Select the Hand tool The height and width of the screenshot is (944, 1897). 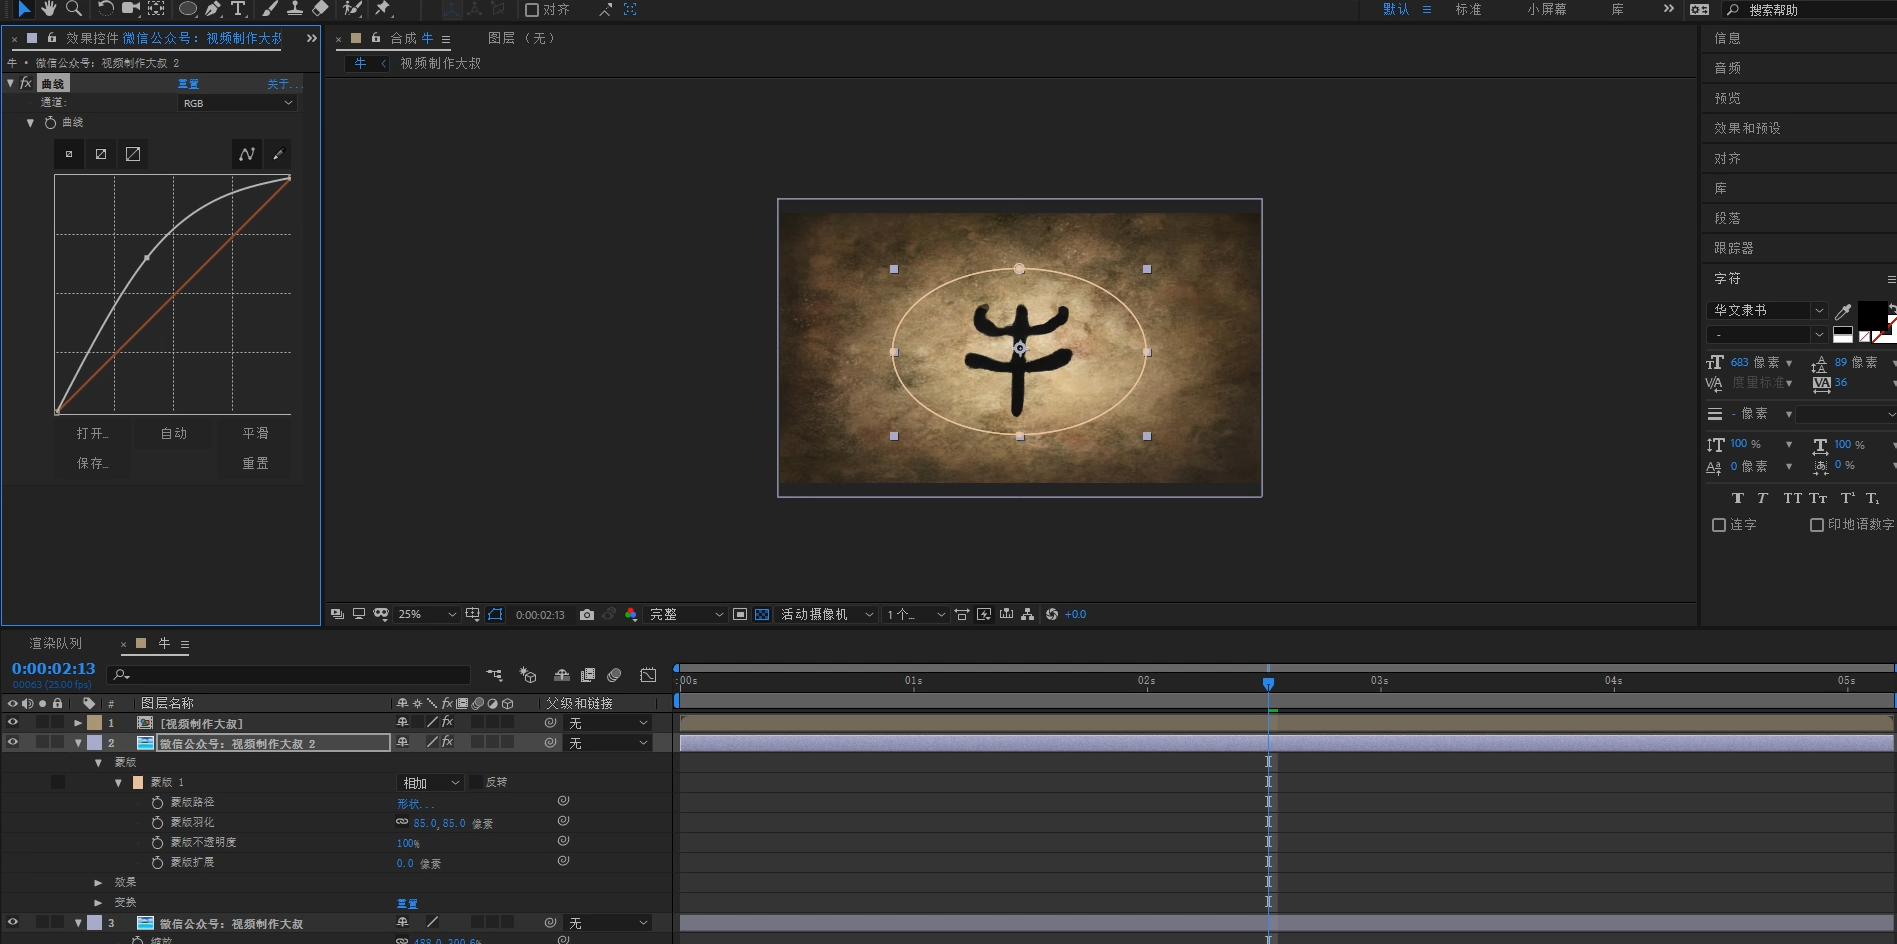[x=49, y=9]
